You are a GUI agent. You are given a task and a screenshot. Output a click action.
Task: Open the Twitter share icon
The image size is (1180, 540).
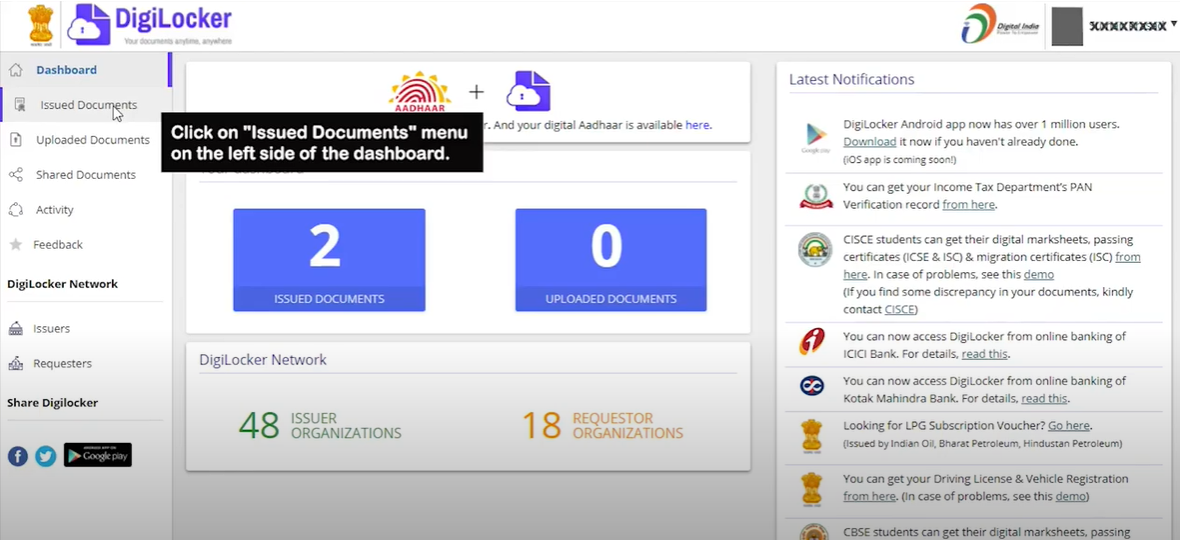click(x=46, y=456)
